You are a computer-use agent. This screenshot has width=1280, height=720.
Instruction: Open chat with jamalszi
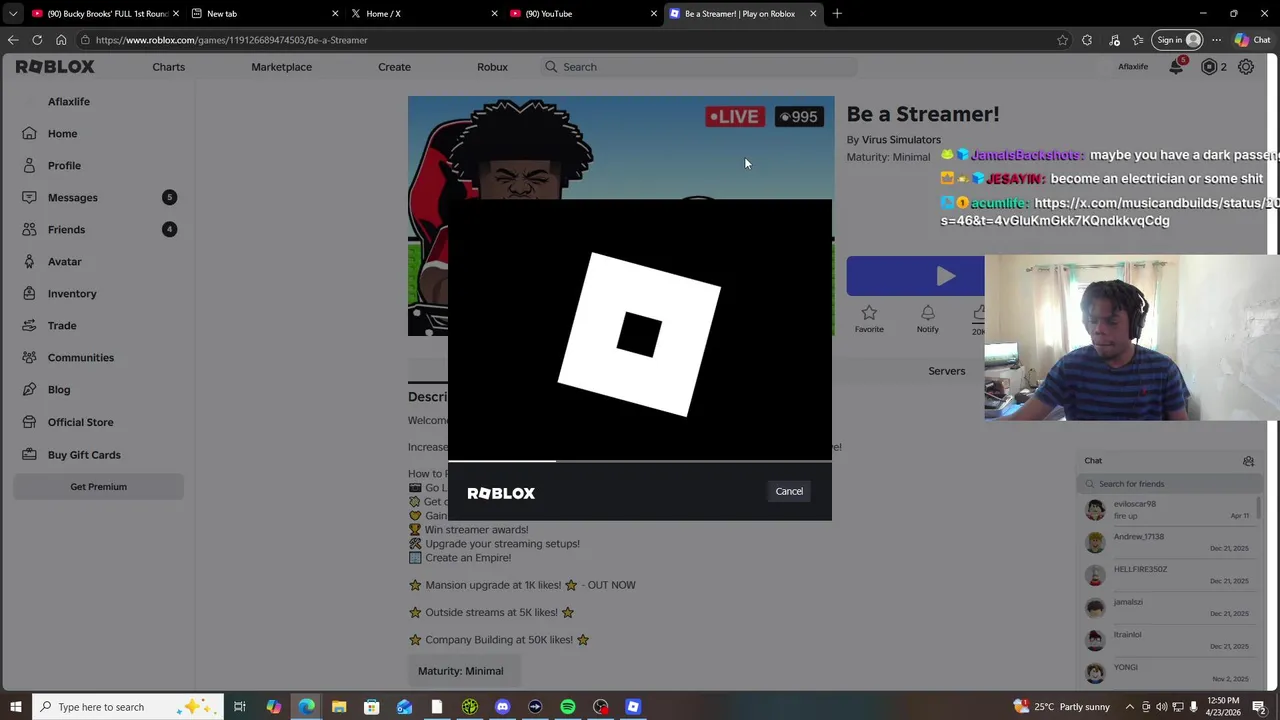coord(1170,608)
